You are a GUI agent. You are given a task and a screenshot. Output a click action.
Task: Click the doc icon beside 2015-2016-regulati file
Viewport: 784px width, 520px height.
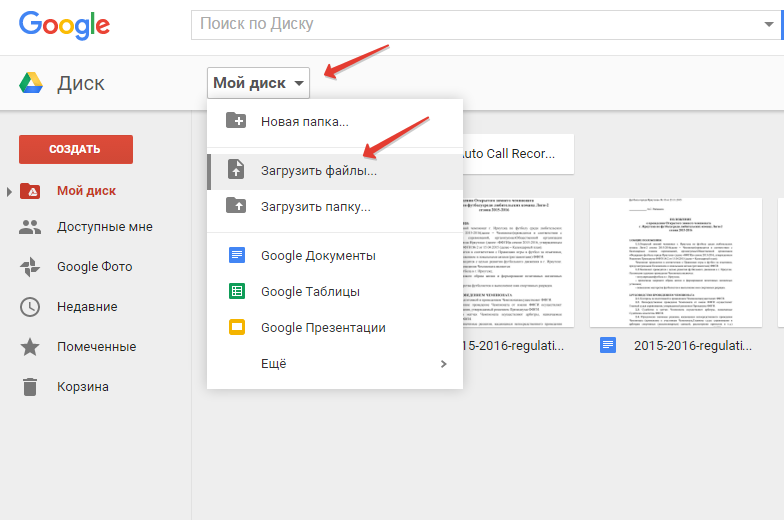pos(608,345)
